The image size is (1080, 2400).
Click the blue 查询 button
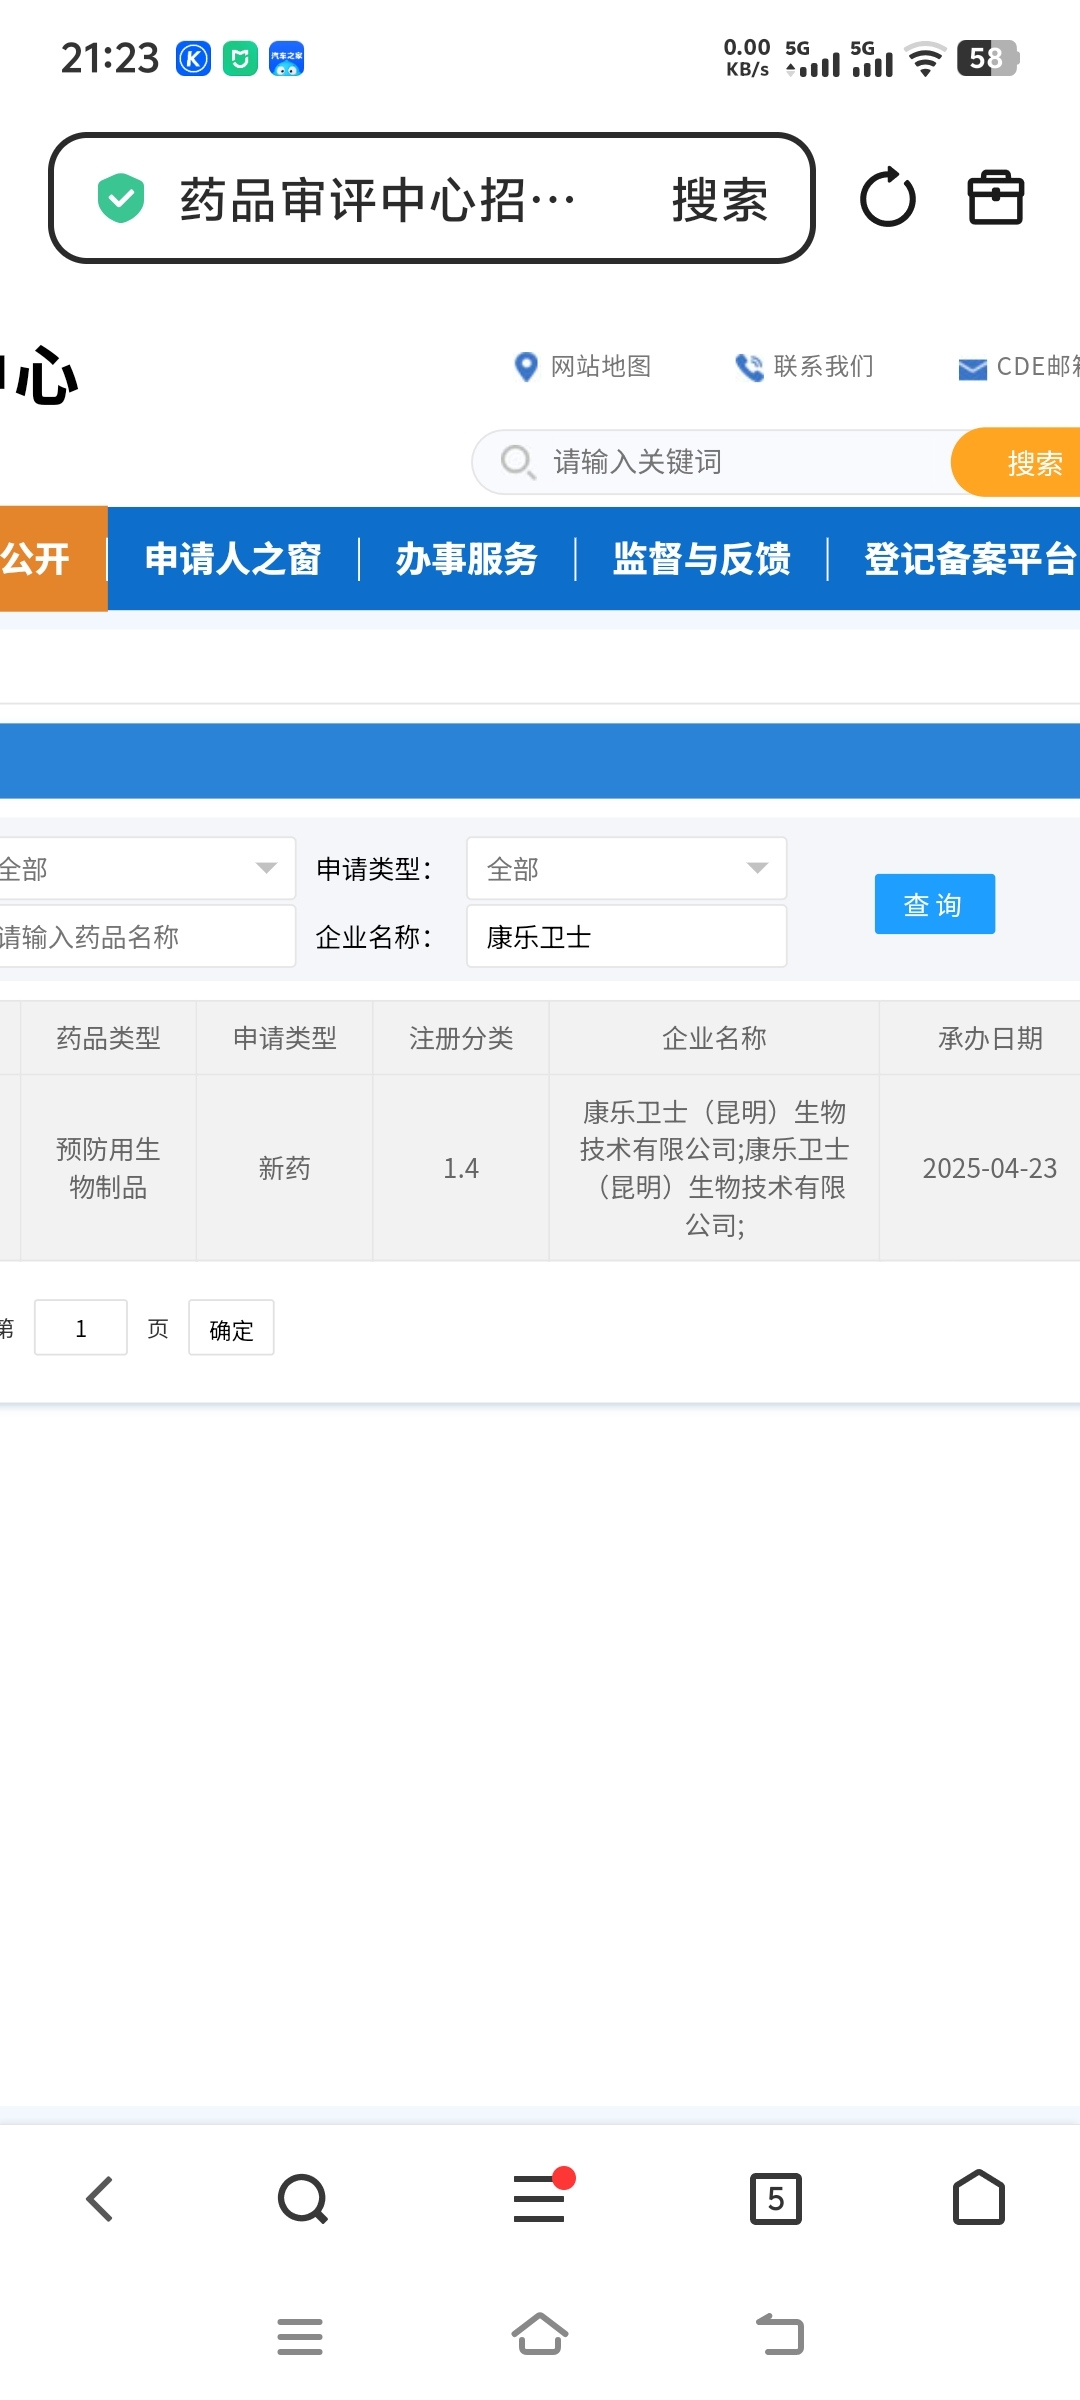click(x=935, y=904)
